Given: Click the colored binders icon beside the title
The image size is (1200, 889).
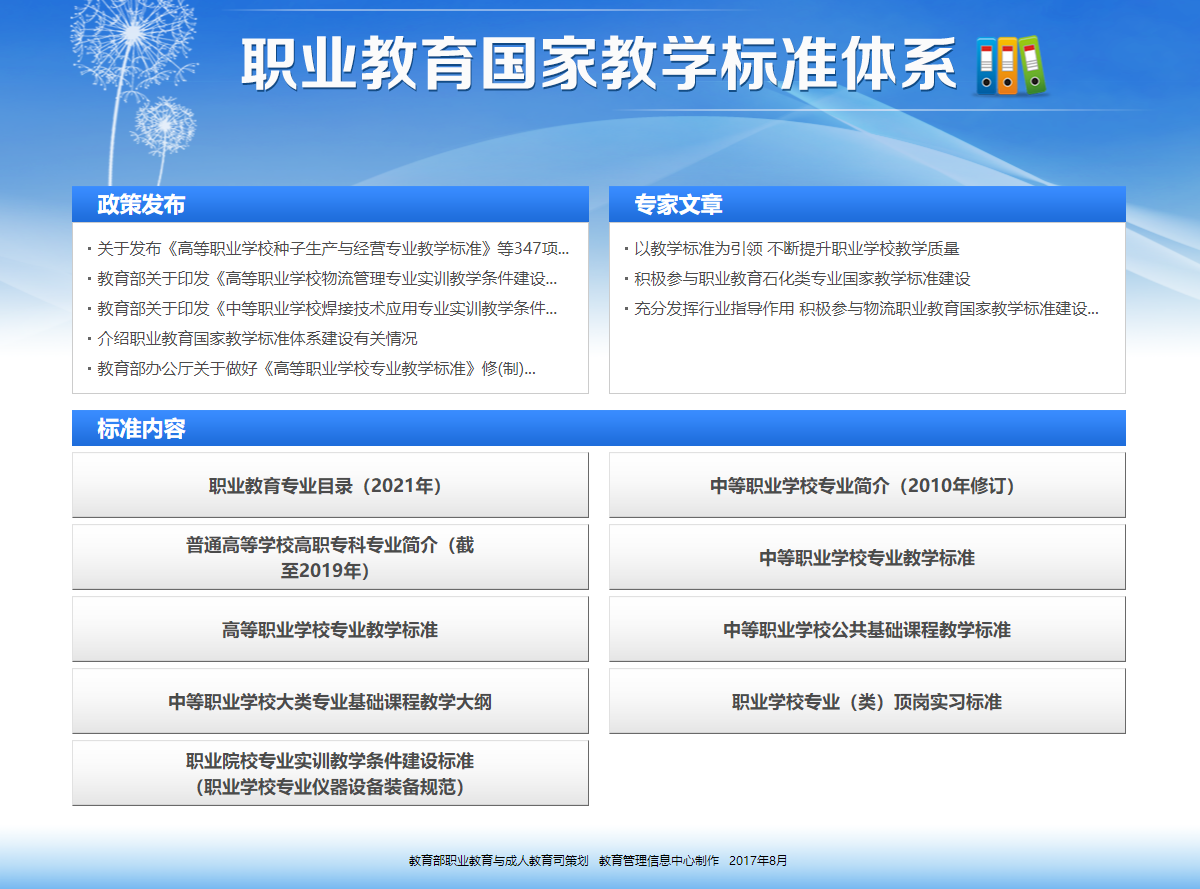Looking at the screenshot, I should pyautogui.click(x=1011, y=65).
